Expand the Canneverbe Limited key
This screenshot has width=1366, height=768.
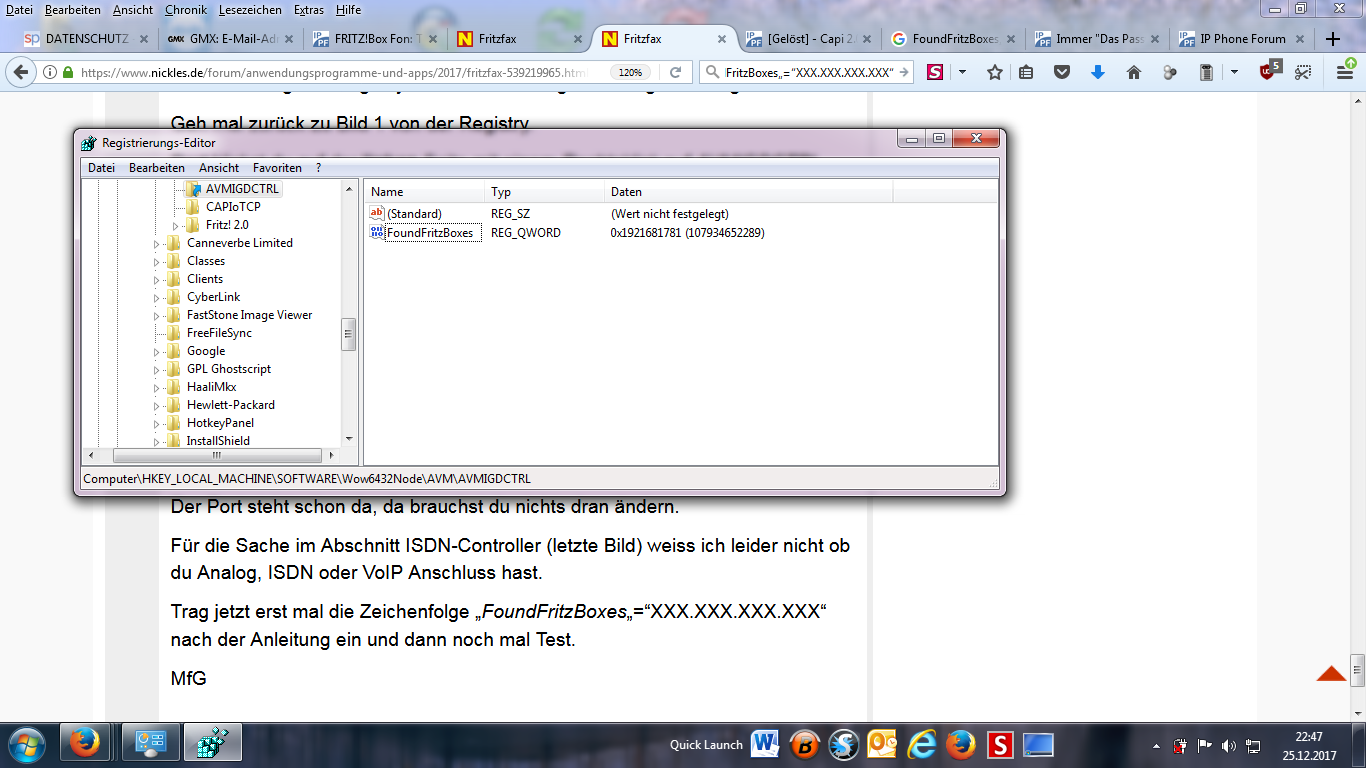(x=158, y=243)
